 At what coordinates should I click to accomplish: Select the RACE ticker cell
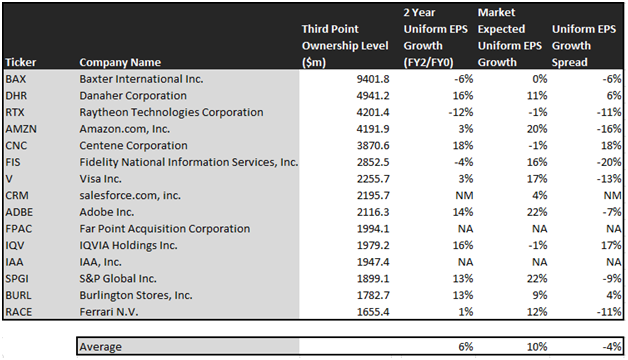tap(19, 312)
